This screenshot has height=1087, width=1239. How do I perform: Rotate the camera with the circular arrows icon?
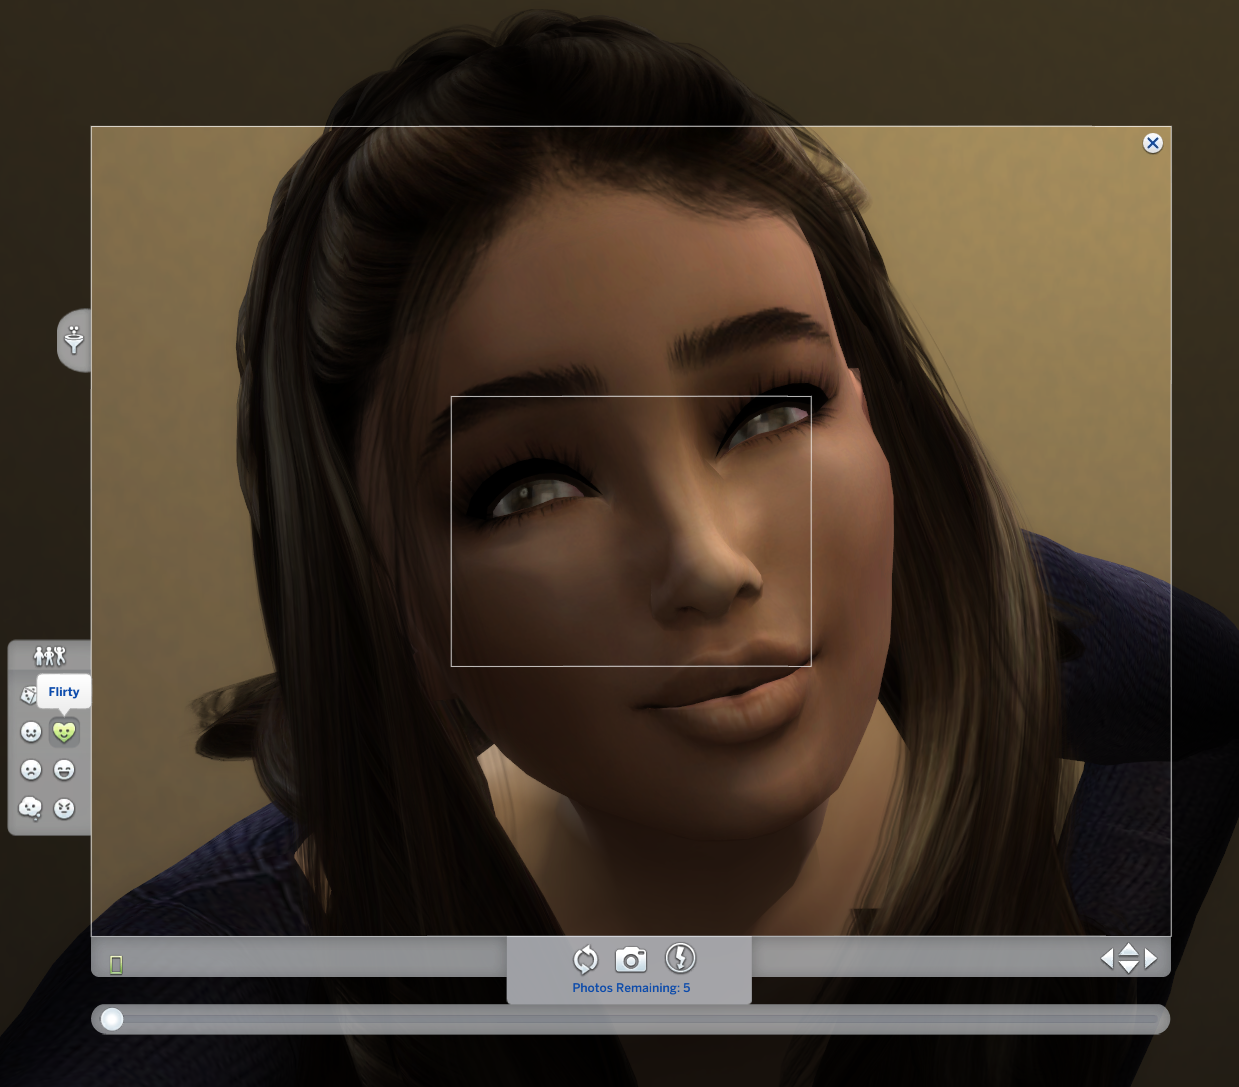click(585, 960)
